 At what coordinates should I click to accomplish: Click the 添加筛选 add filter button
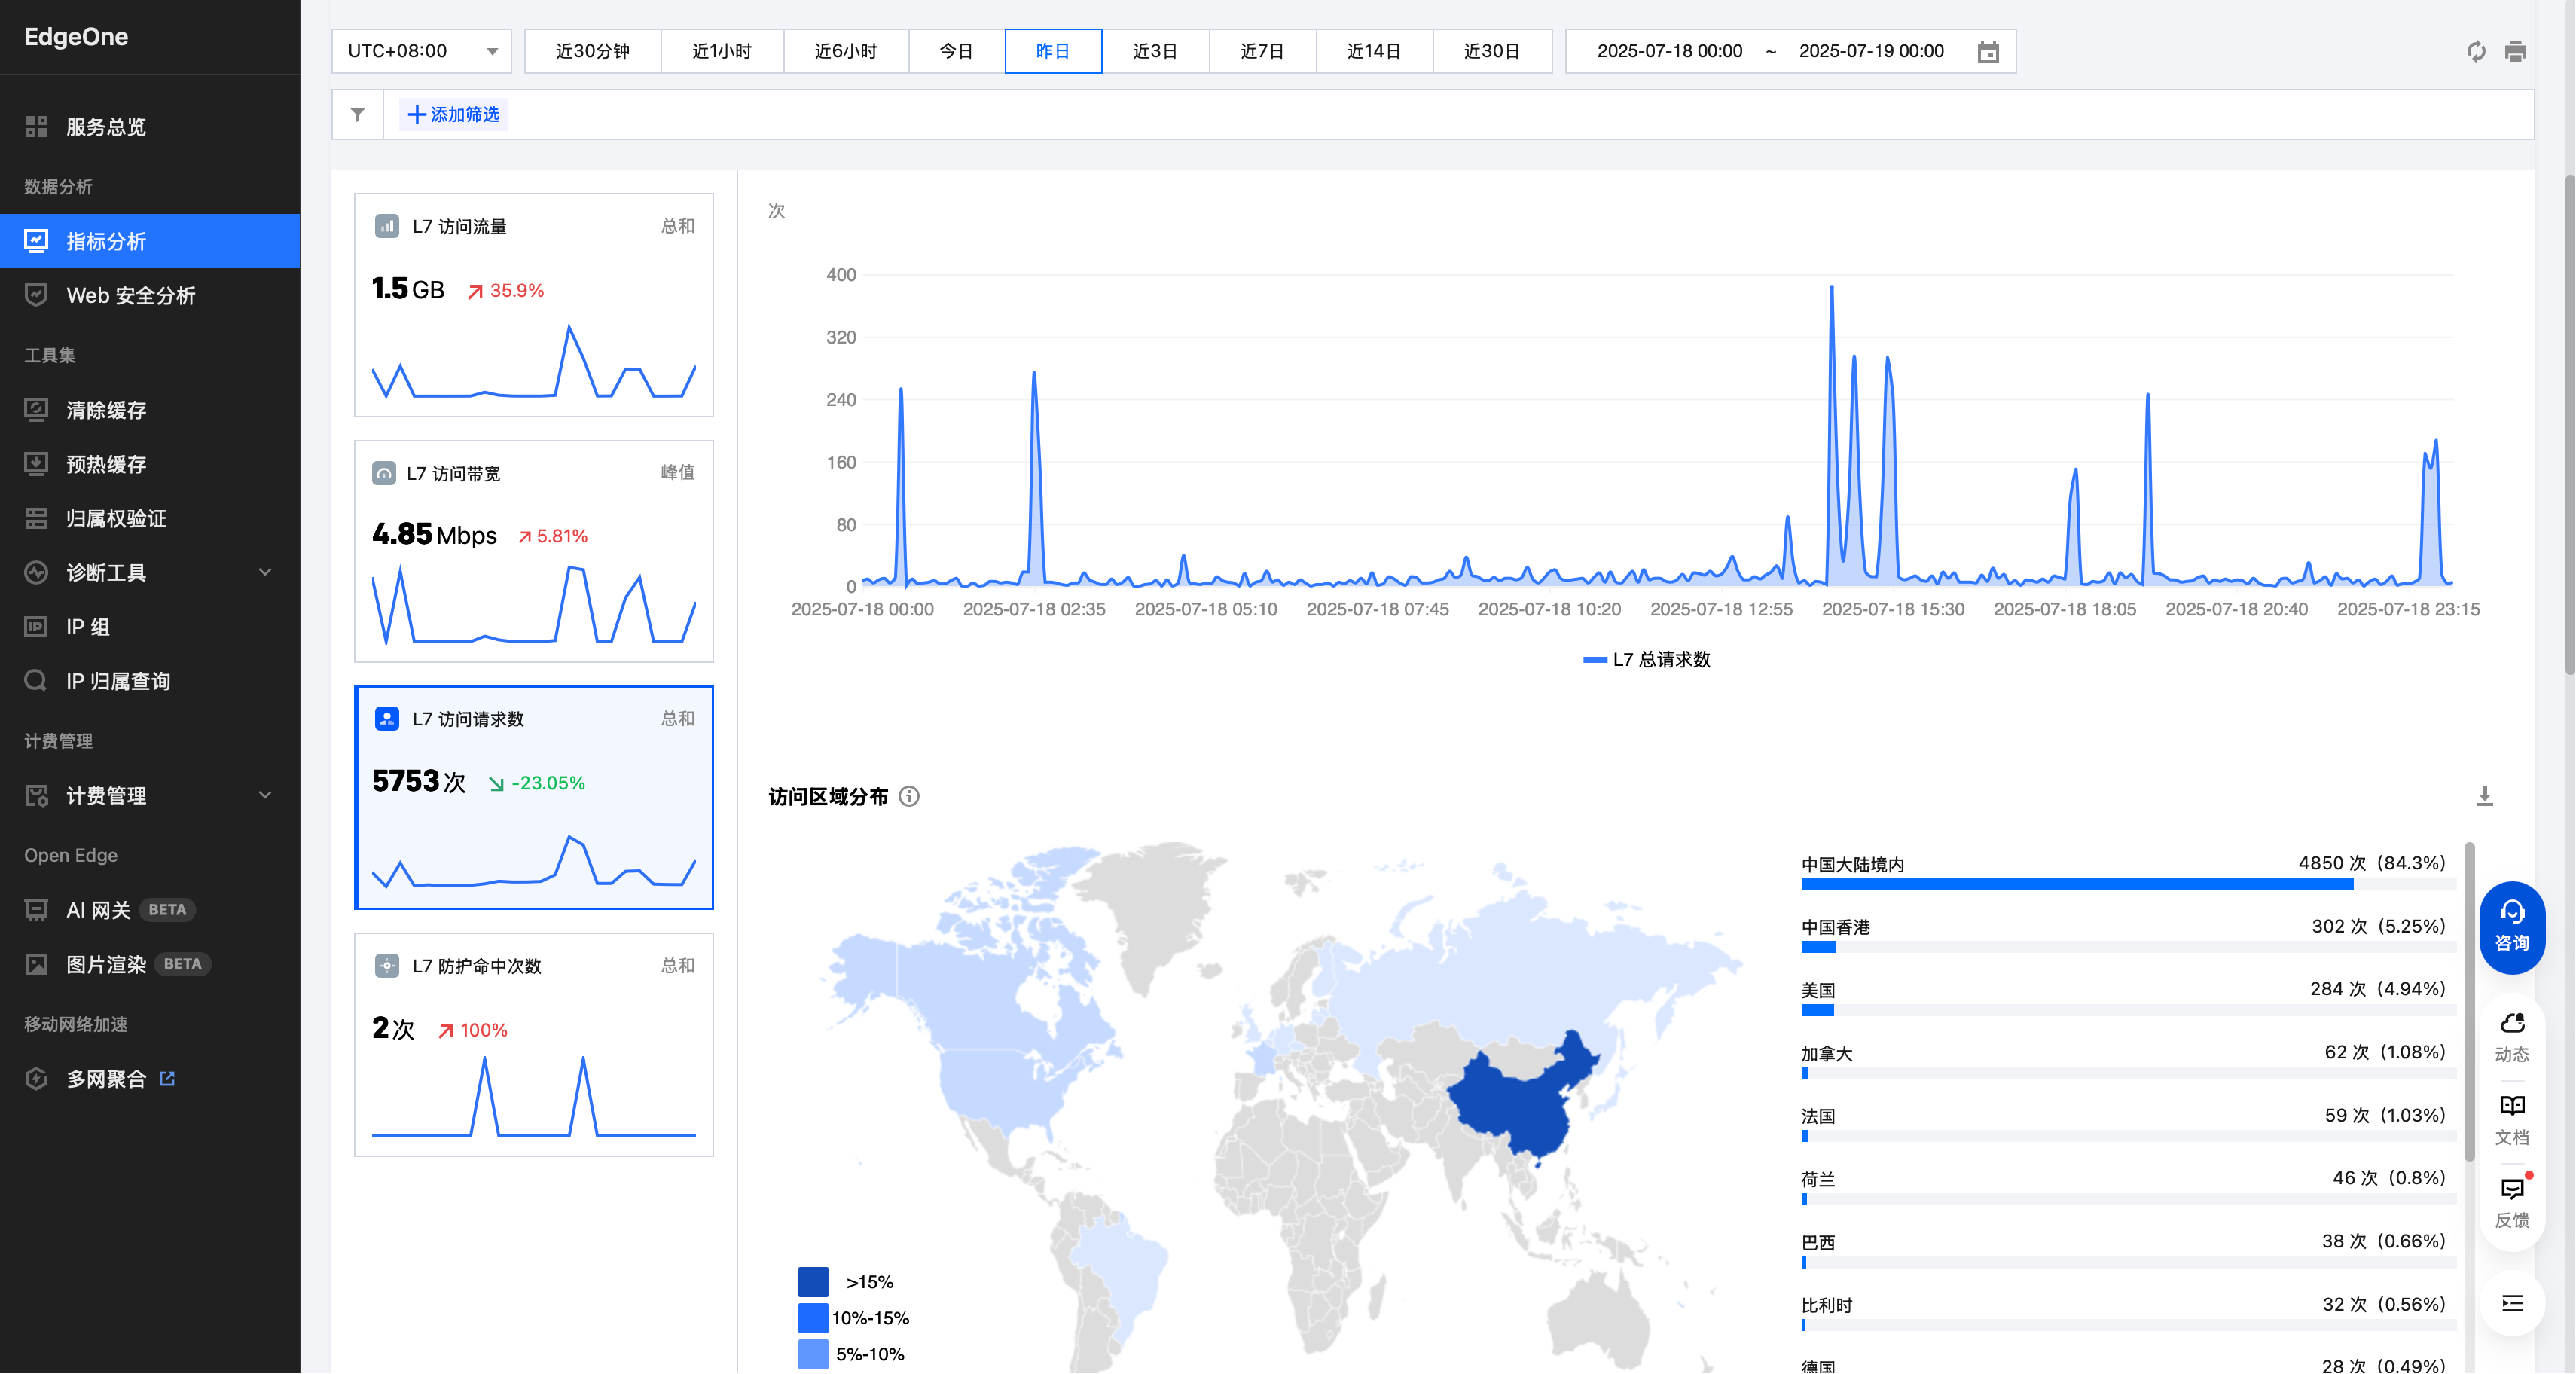453,115
